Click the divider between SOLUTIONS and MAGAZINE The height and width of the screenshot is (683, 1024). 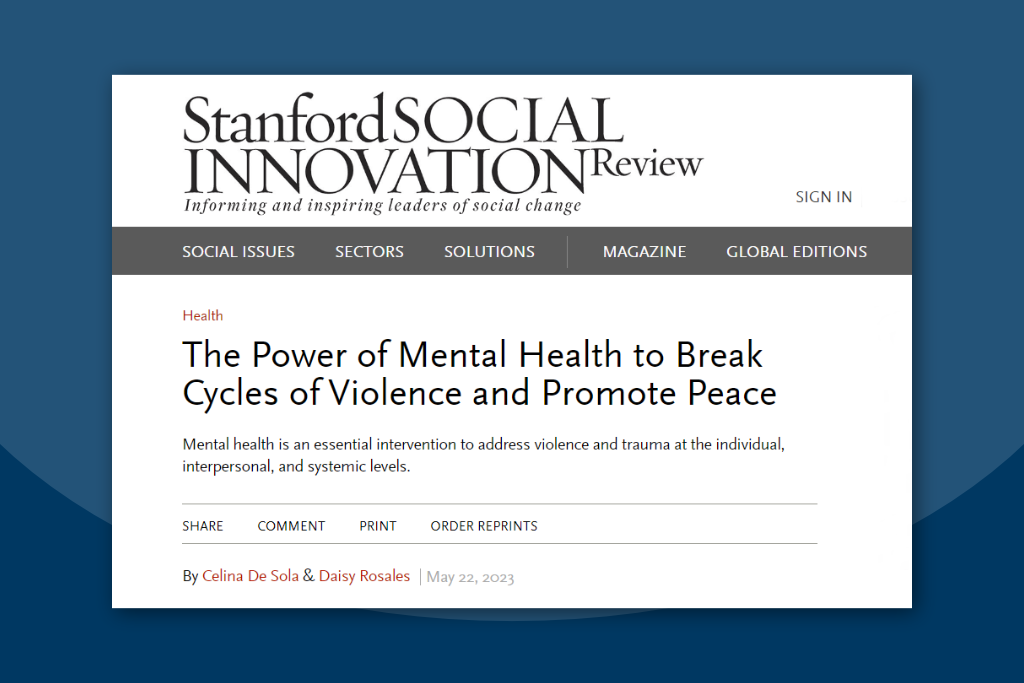coord(568,251)
